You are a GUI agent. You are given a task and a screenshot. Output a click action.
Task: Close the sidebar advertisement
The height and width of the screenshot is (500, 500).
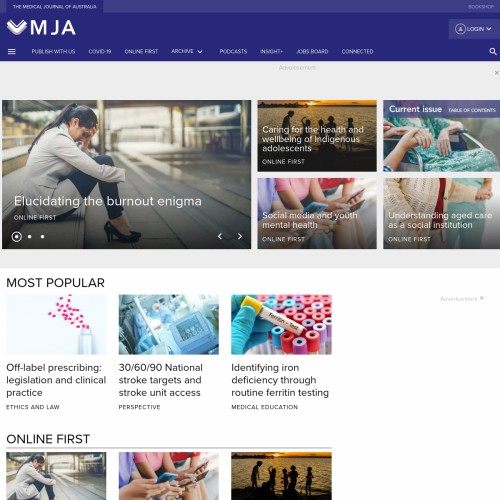point(482,298)
